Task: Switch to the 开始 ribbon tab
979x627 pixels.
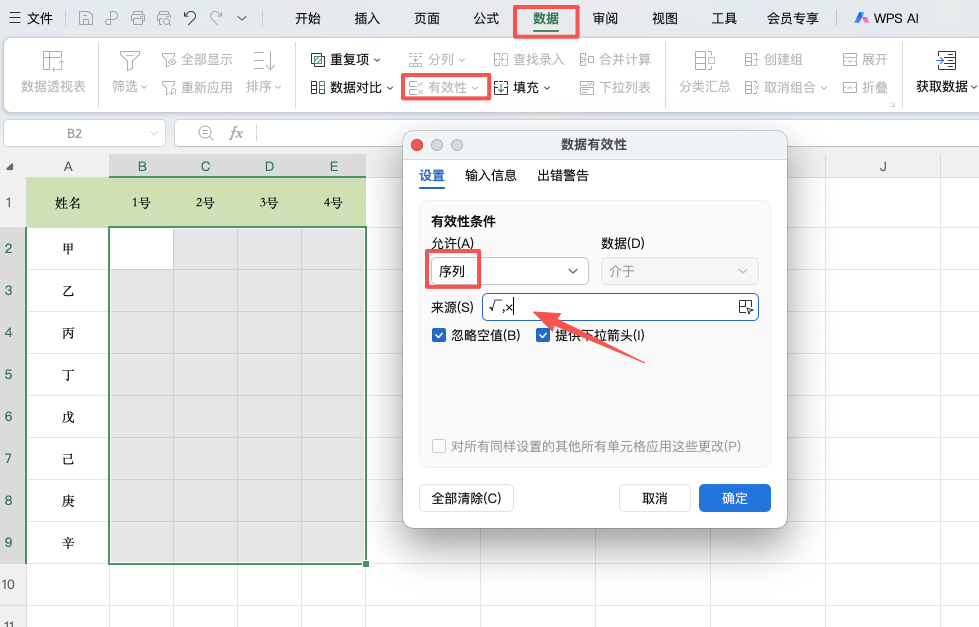Action: point(308,19)
